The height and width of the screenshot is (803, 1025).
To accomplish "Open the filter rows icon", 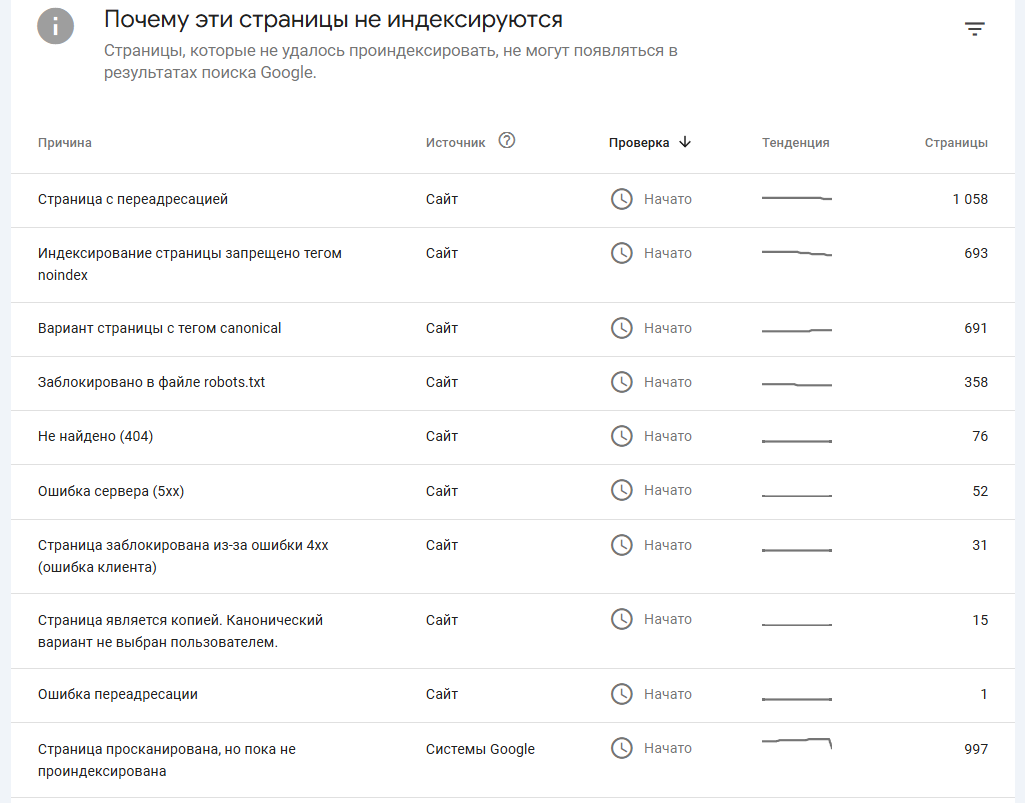I will [x=975, y=29].
